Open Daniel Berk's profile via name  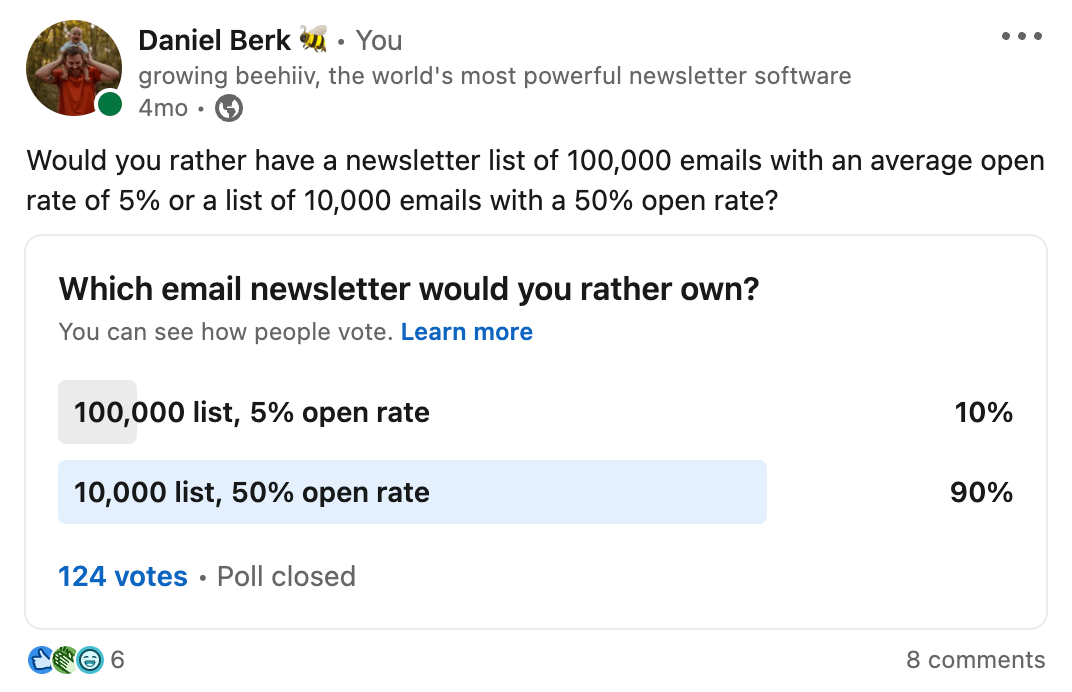[x=214, y=41]
